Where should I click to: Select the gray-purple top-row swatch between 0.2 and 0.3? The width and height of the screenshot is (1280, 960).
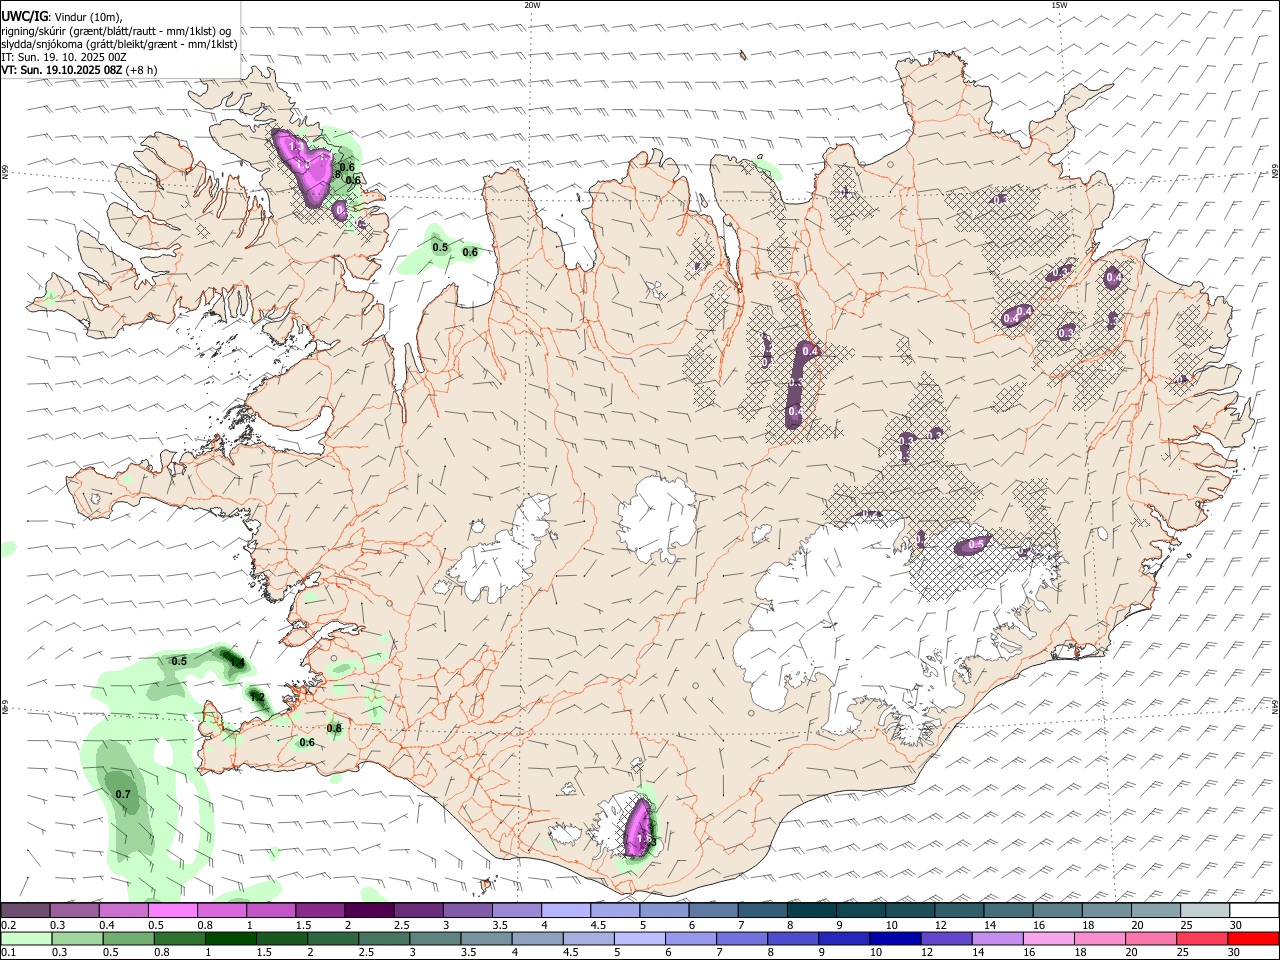(x=25, y=911)
